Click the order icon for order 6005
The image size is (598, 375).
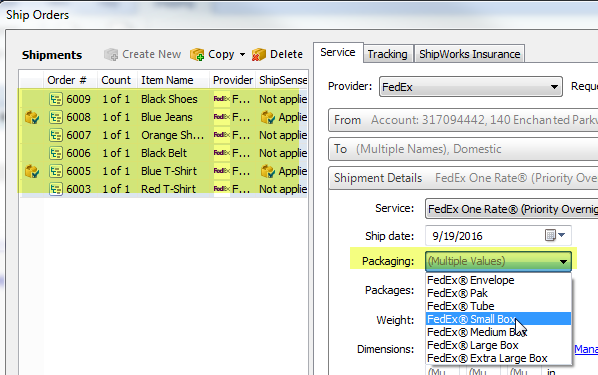tap(56, 171)
